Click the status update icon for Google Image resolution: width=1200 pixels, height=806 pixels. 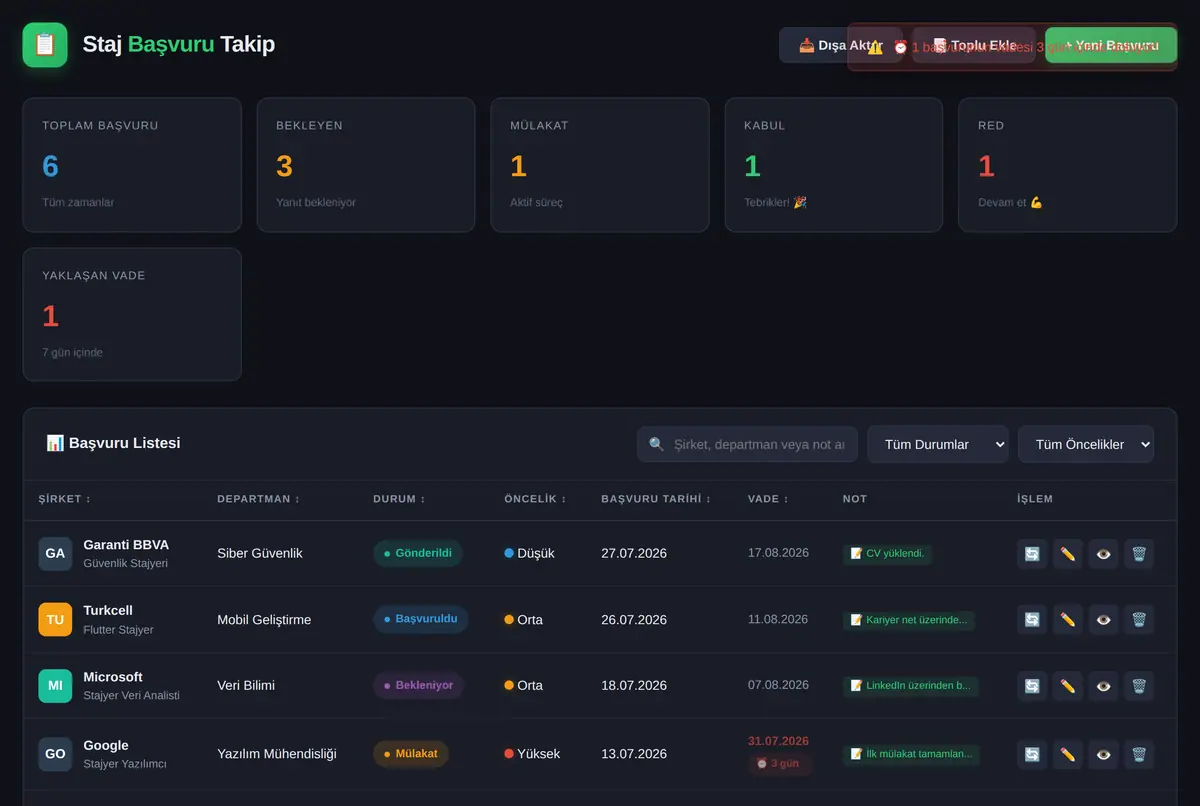coord(1032,754)
